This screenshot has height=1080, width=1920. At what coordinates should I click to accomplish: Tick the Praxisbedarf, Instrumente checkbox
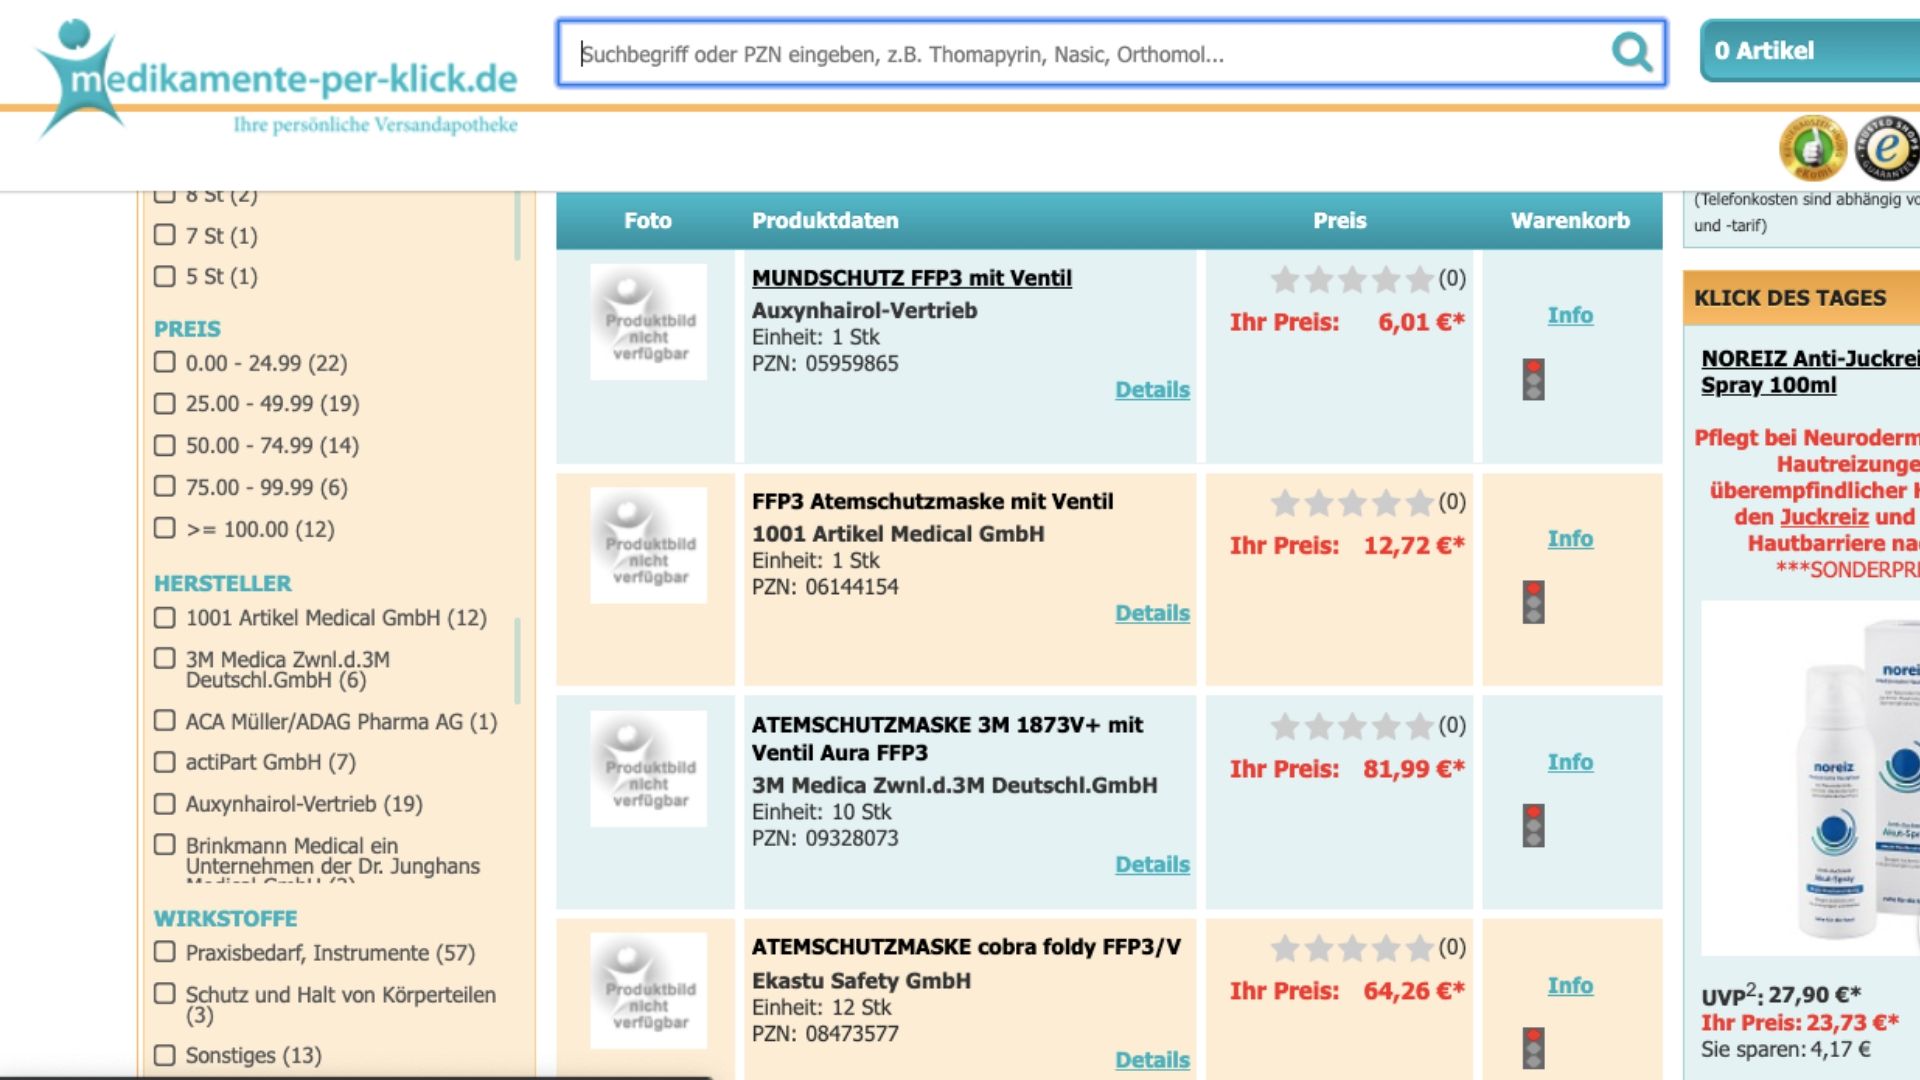165,952
